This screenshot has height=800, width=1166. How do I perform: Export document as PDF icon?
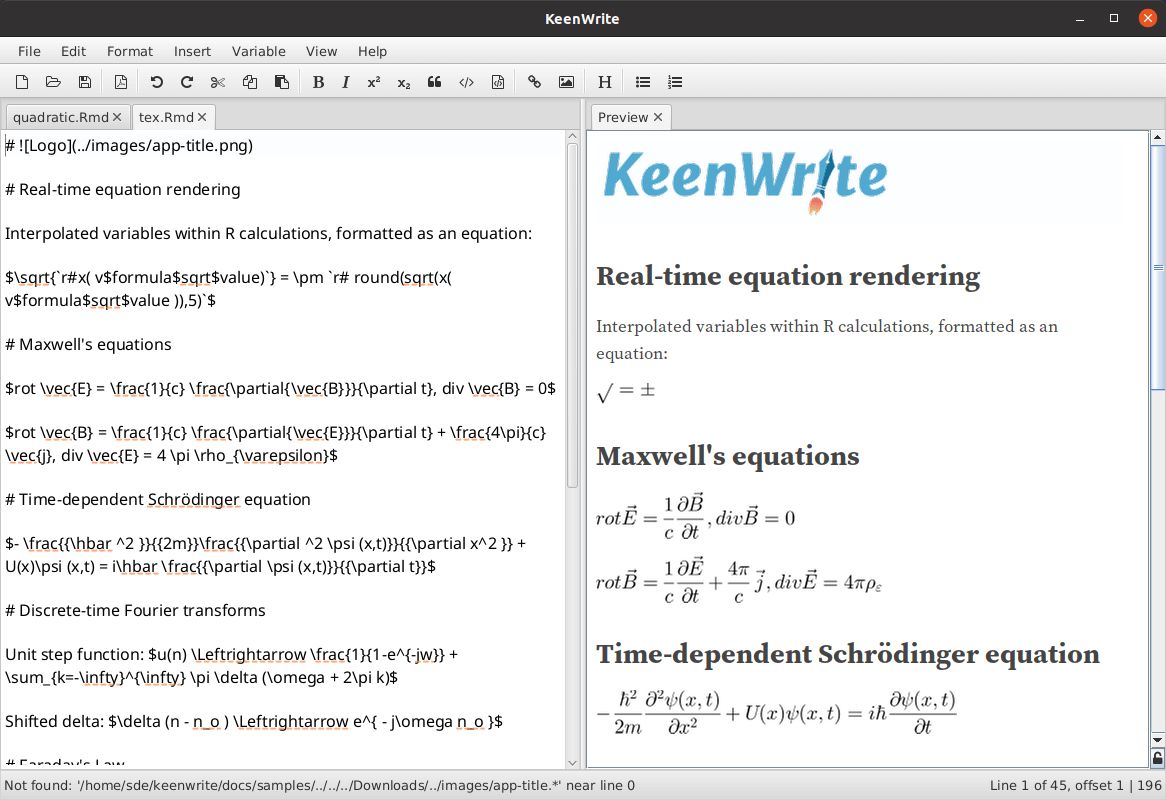[120, 82]
